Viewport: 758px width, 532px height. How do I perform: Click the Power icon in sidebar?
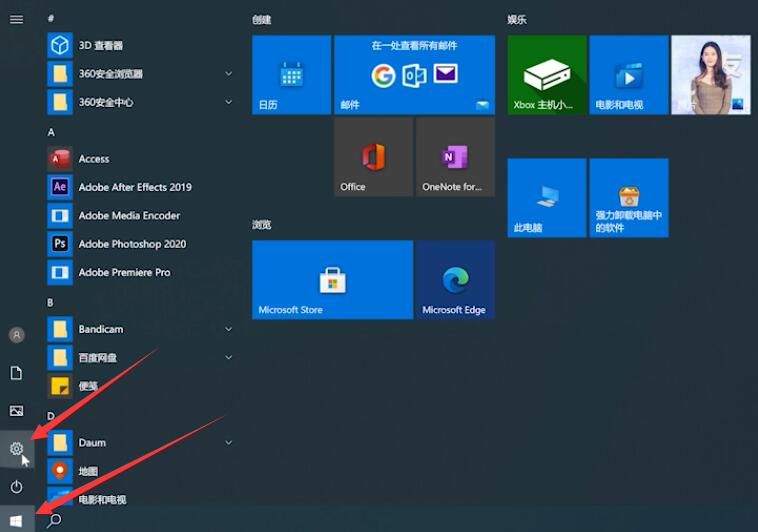[x=16, y=487]
